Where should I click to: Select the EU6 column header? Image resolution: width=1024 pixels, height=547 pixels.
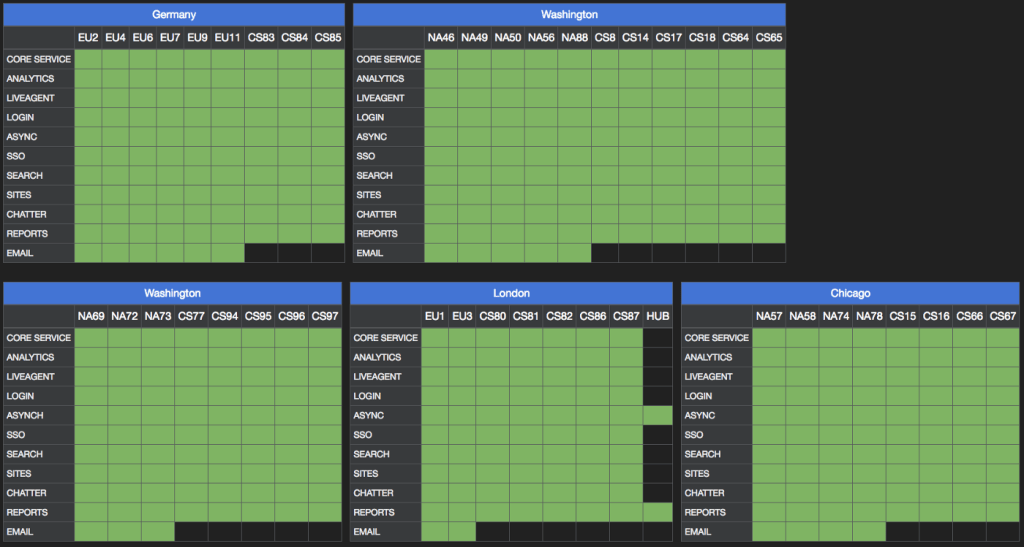coord(143,38)
